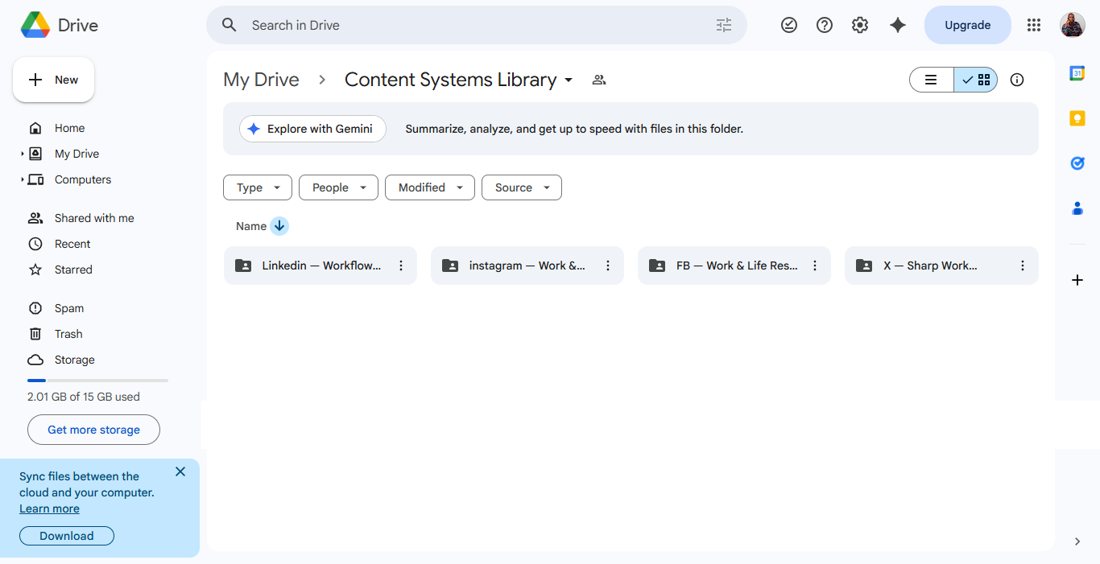Screen dimensions: 1100x564
Task: Expand the My Drive tree arrow
Action: (x=22, y=154)
